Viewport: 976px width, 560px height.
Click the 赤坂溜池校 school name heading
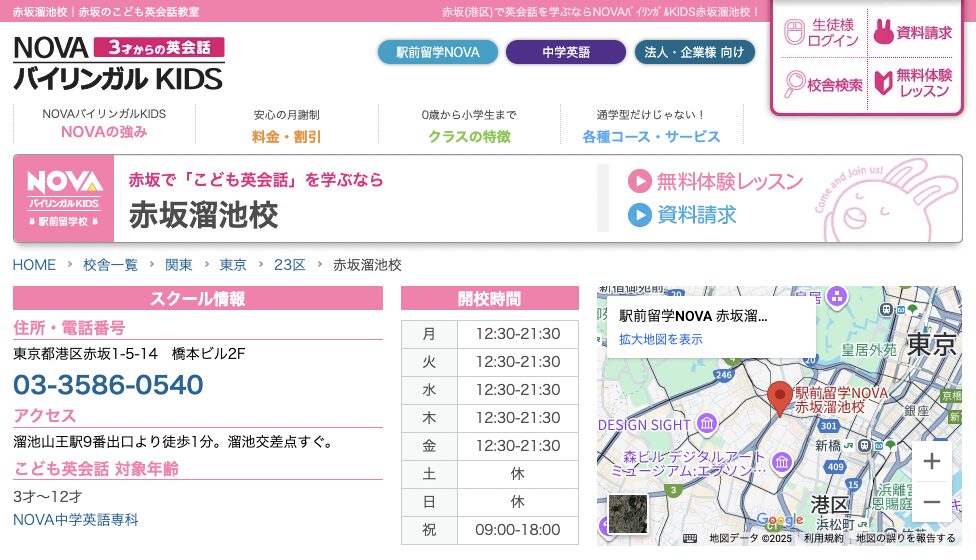[x=204, y=215]
